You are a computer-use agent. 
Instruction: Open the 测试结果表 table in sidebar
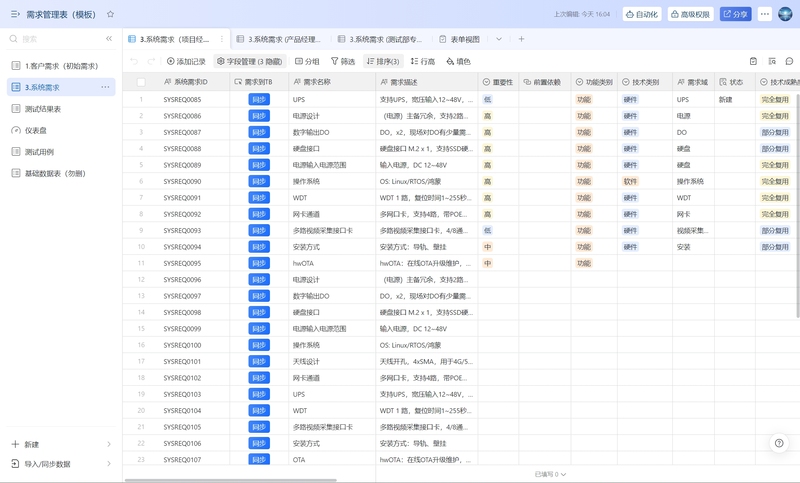click(61, 109)
